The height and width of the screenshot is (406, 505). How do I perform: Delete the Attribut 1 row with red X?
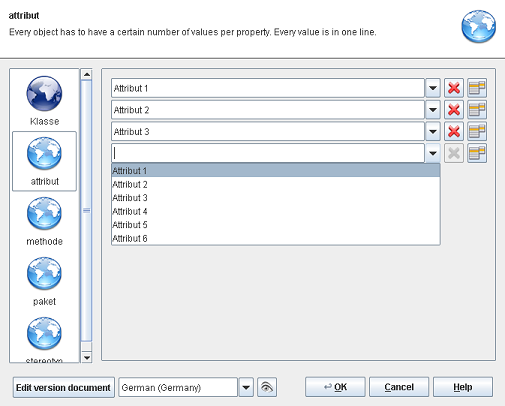coord(454,88)
